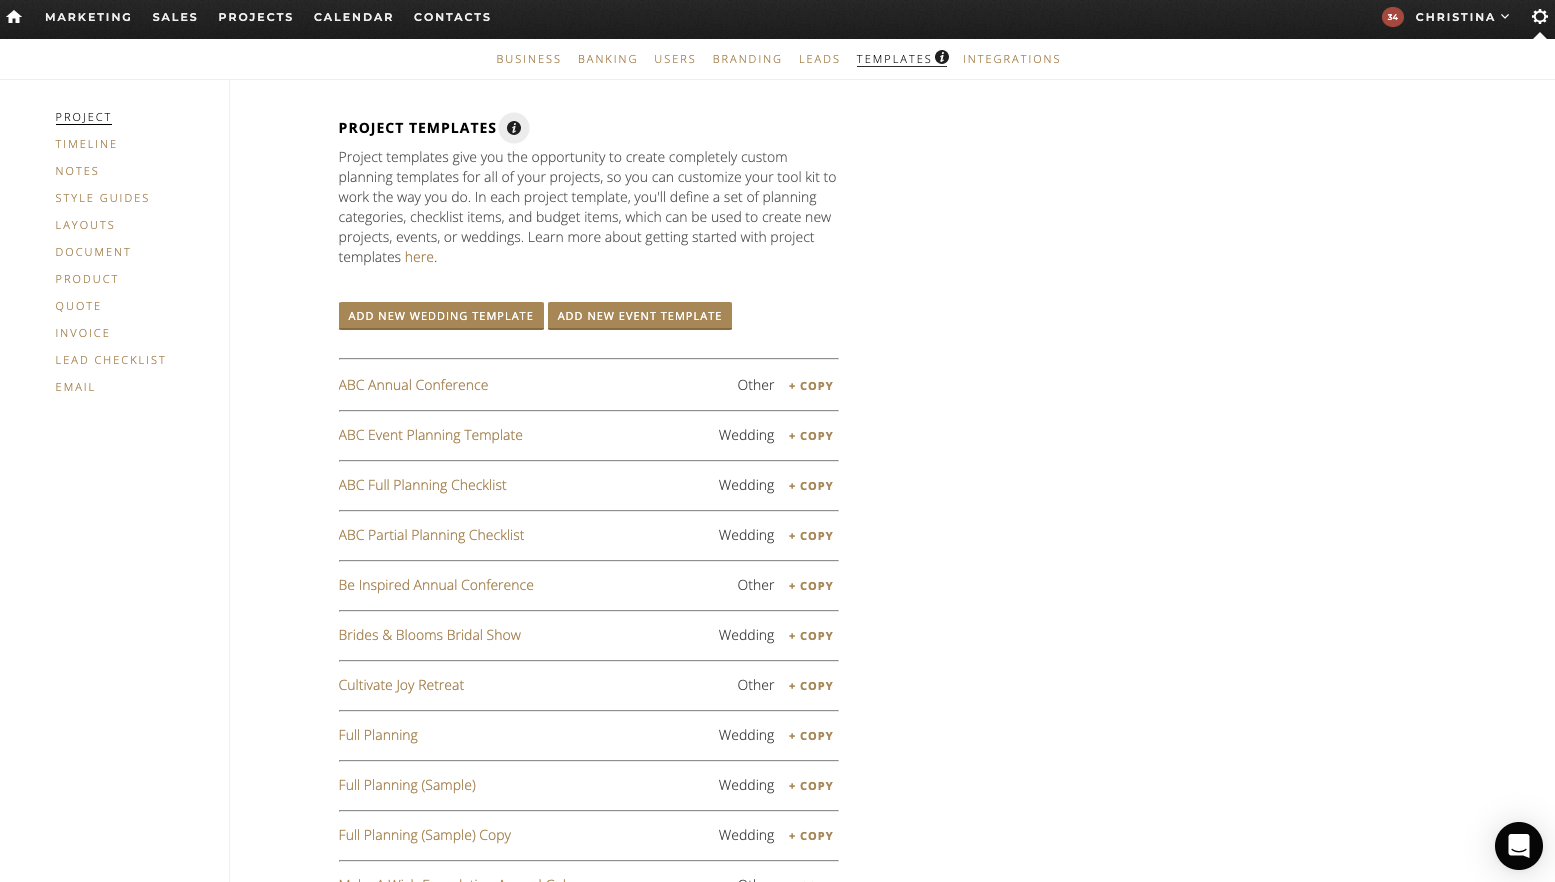1555x882 pixels.
Task: Select the Contacts menu item
Action: [x=452, y=16]
